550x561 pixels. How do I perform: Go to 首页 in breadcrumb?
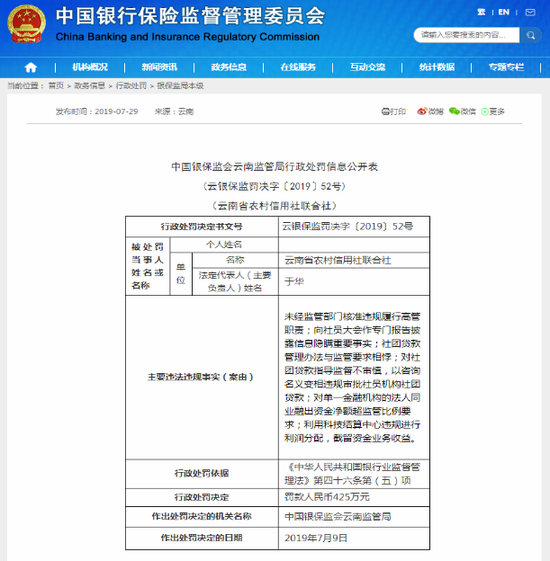(56, 86)
